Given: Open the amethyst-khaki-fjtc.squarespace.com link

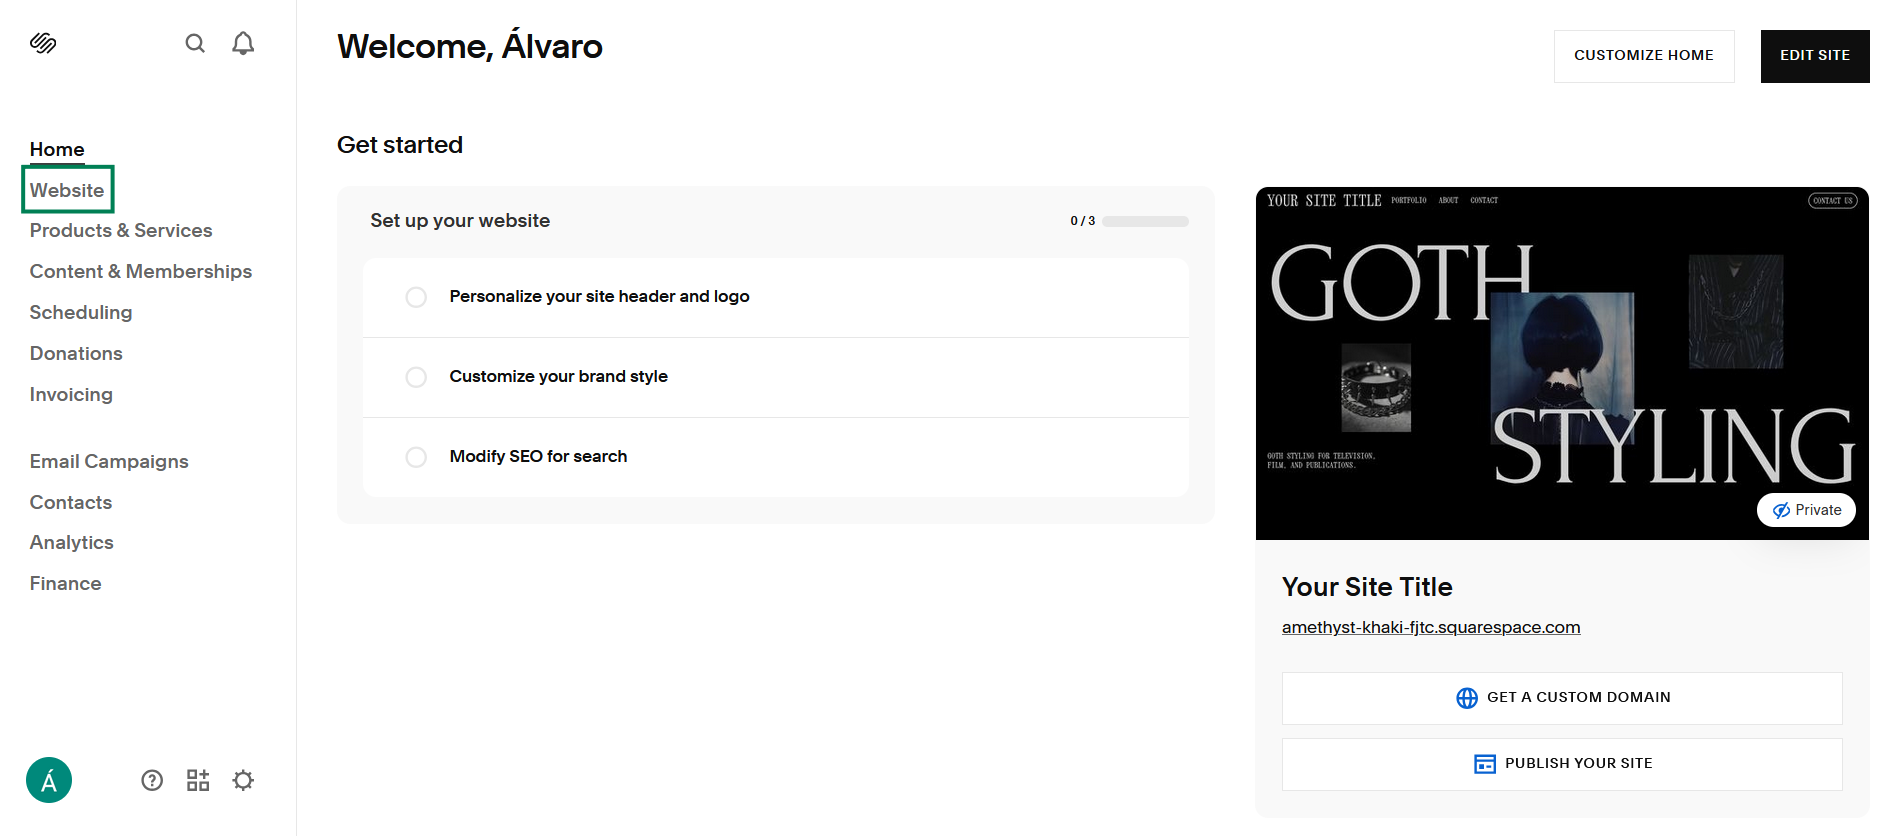Looking at the screenshot, I should (x=1431, y=627).
